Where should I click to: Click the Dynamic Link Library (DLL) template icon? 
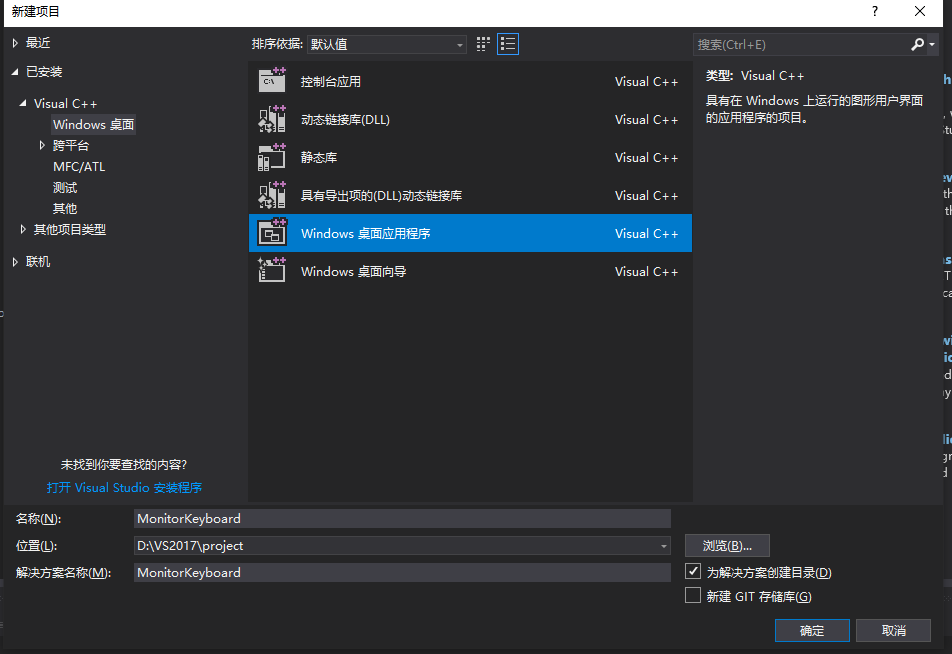[x=272, y=119]
